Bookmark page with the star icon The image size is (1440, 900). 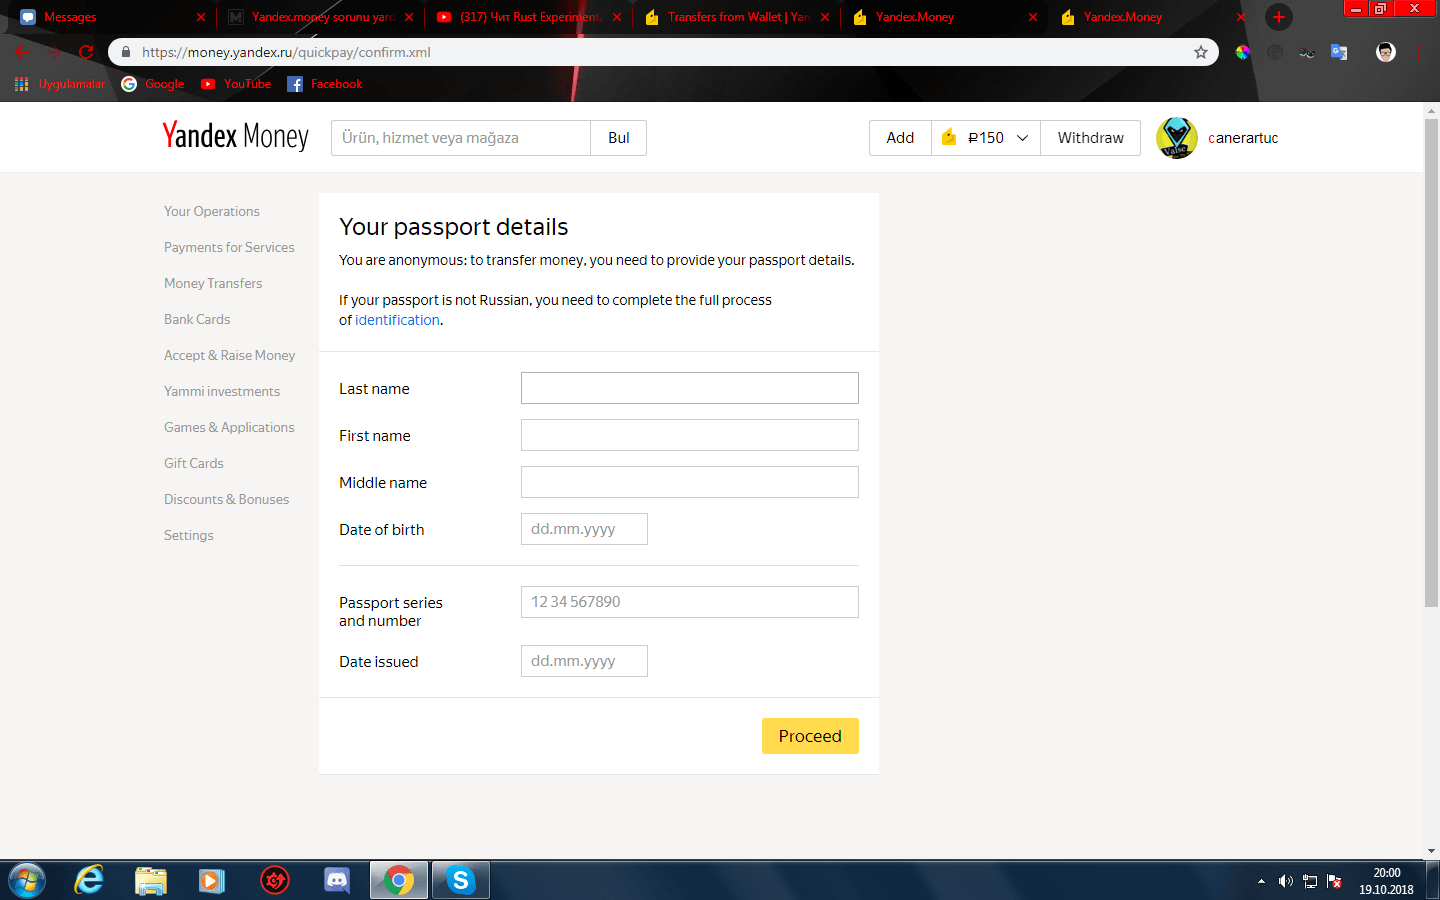click(x=1201, y=52)
